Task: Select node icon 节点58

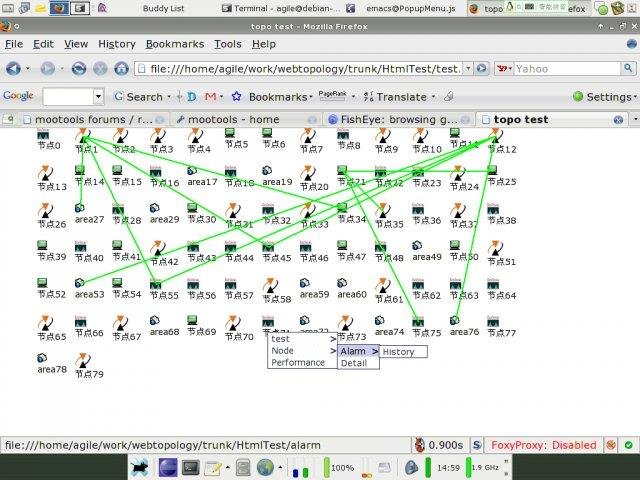Action: pyautogui.click(x=270, y=286)
